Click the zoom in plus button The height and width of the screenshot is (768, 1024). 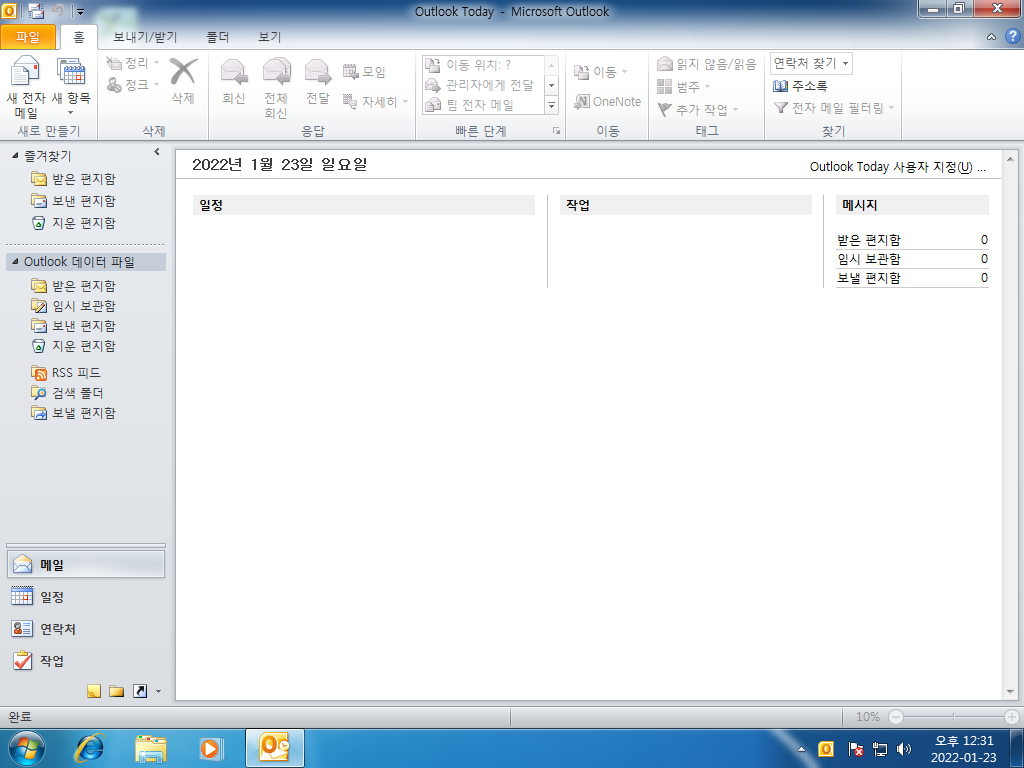(x=1012, y=716)
